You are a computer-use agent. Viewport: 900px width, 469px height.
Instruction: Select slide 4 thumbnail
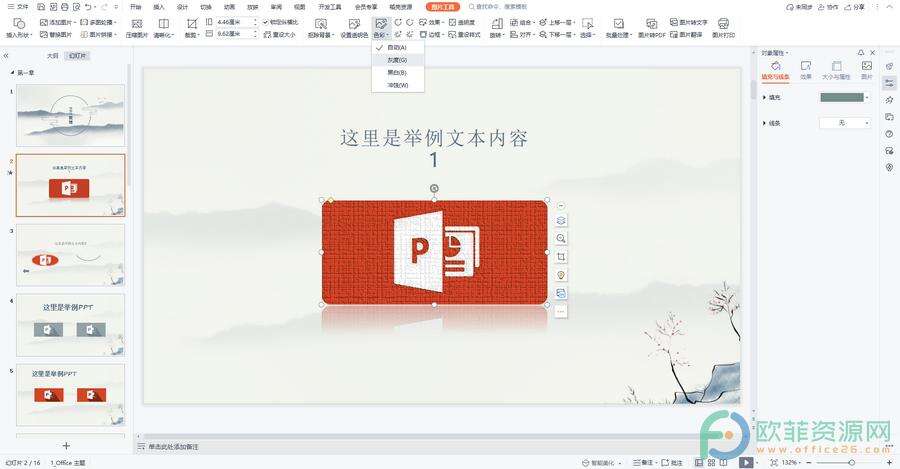71,325
